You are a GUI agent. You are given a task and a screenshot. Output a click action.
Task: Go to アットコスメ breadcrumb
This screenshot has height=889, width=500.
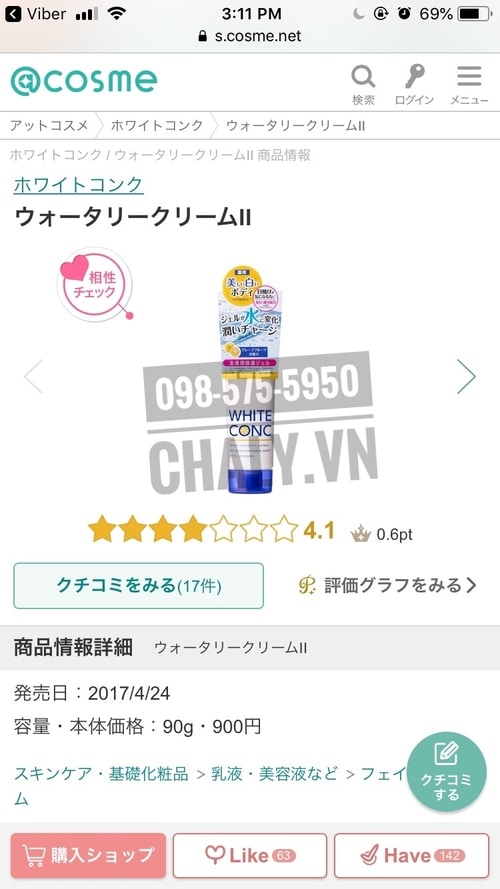49,125
